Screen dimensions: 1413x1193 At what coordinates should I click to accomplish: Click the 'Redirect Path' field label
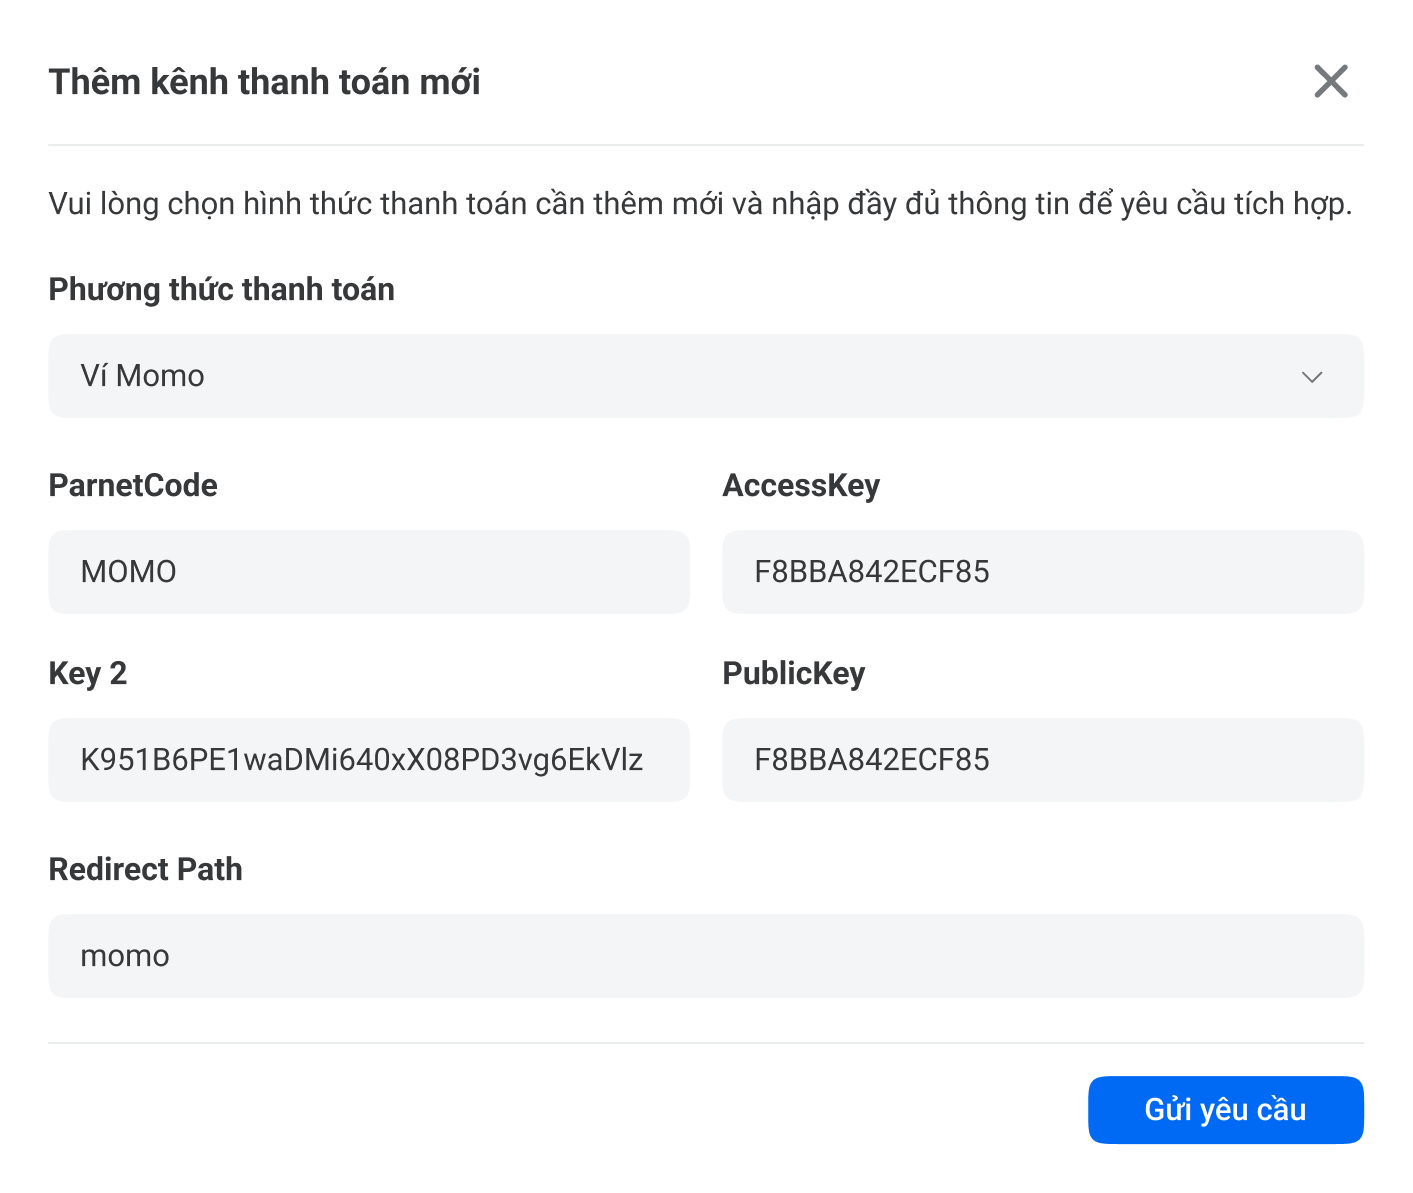point(146,870)
